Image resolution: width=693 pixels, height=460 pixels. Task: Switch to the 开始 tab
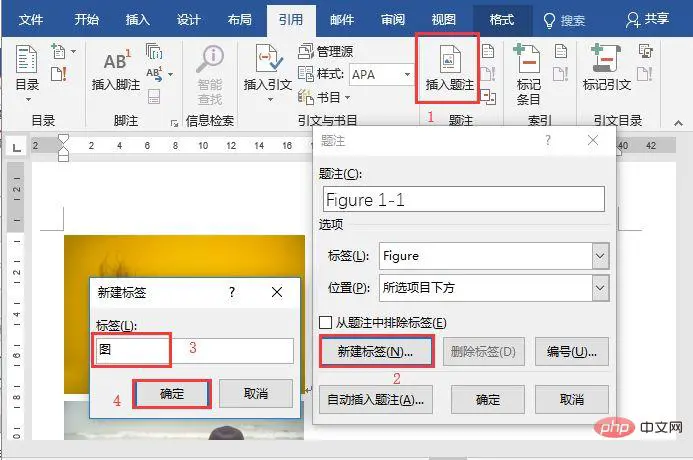[x=86, y=19]
